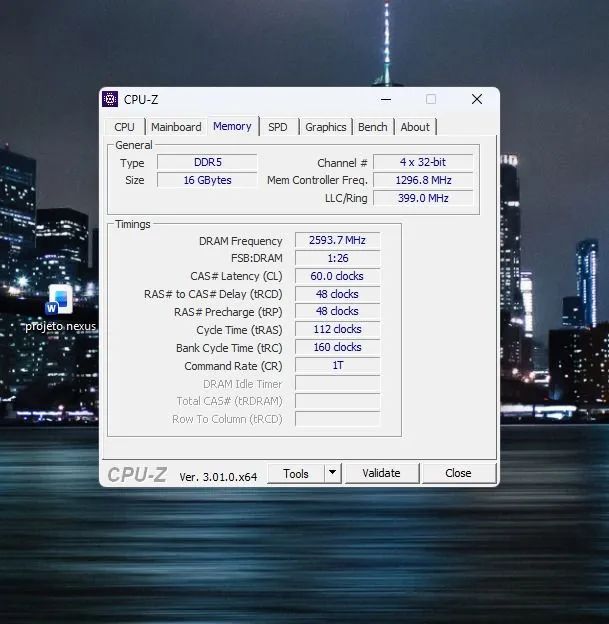This screenshot has height=624, width=609.
Task: Open the About tab
Action: [415, 127]
